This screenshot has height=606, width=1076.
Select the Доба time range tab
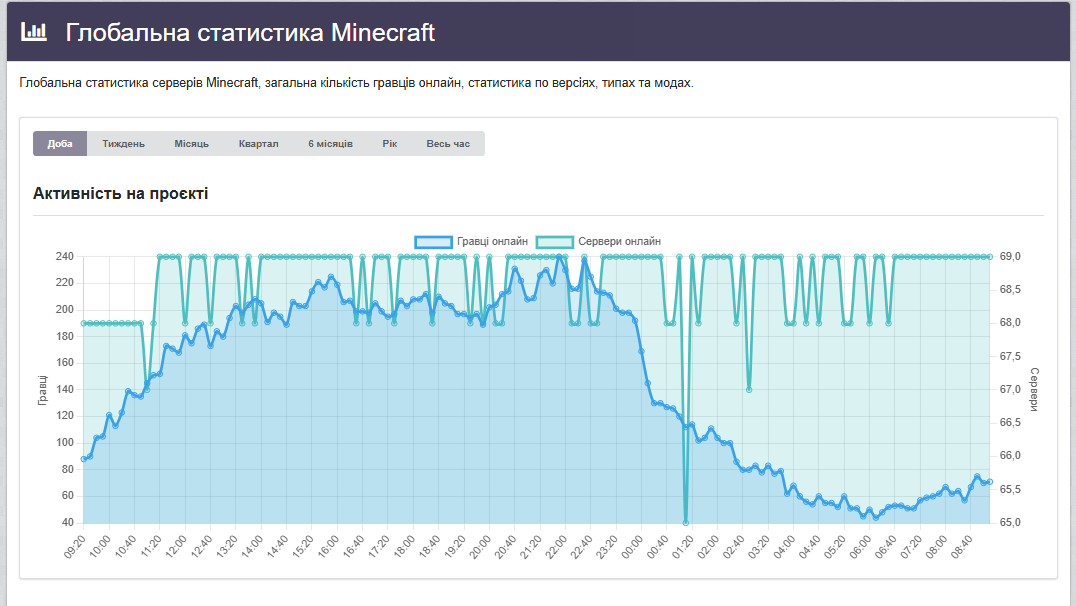click(x=60, y=143)
